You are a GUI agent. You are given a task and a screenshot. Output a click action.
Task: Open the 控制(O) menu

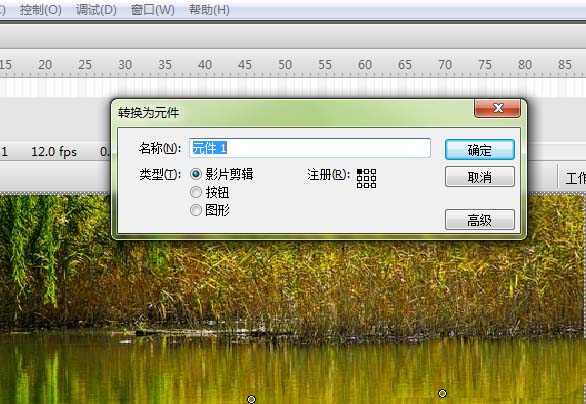40,10
